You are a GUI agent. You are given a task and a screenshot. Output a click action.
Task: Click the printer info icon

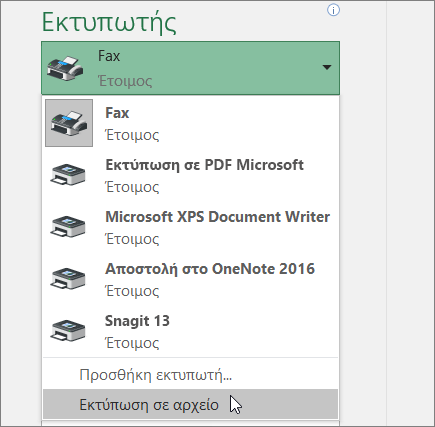coord(333,10)
